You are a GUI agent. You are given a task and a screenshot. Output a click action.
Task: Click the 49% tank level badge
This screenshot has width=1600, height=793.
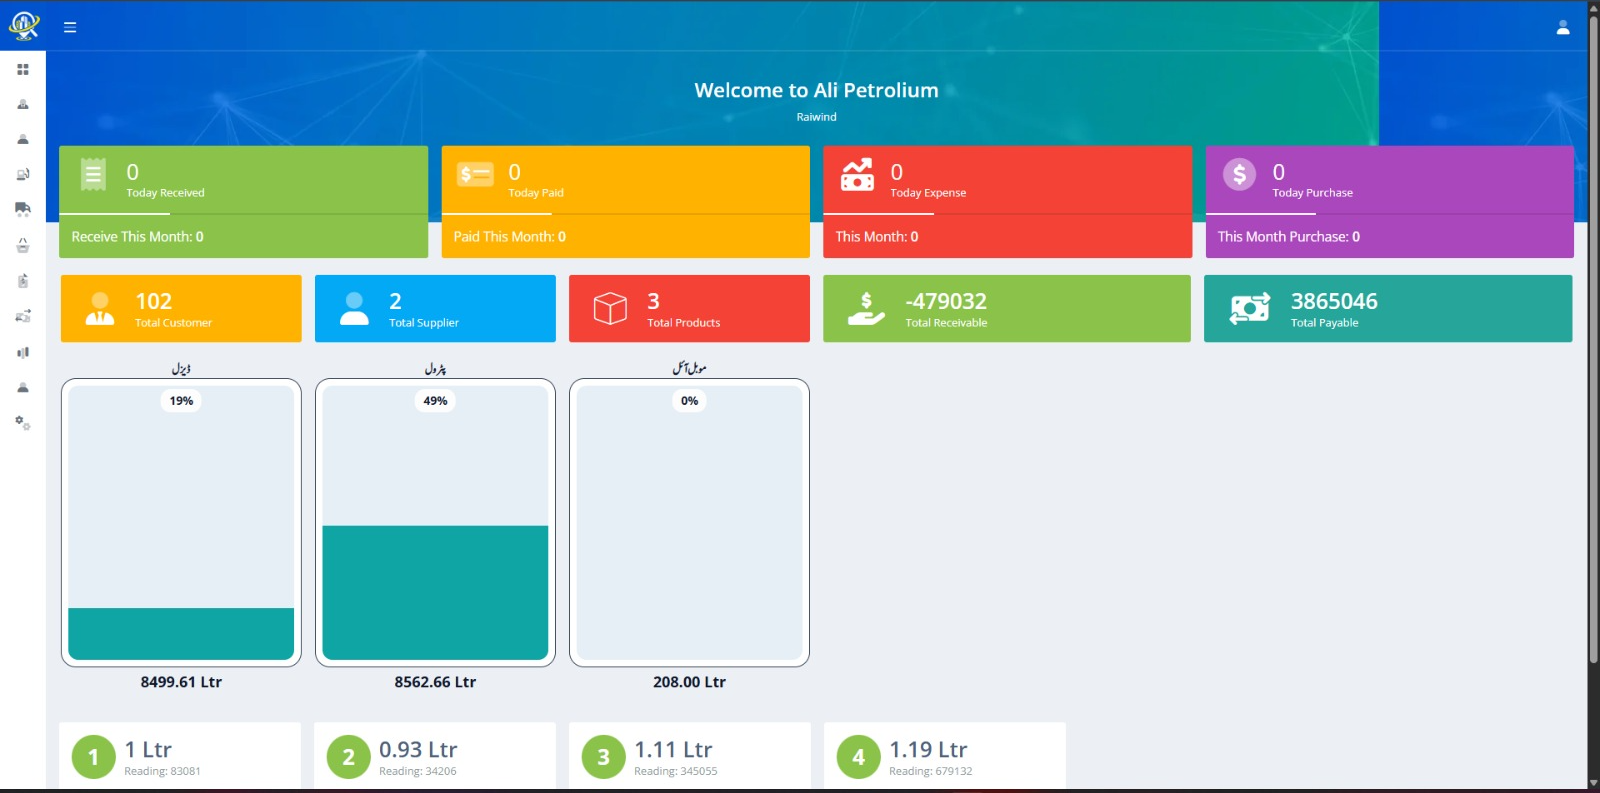[x=435, y=401]
